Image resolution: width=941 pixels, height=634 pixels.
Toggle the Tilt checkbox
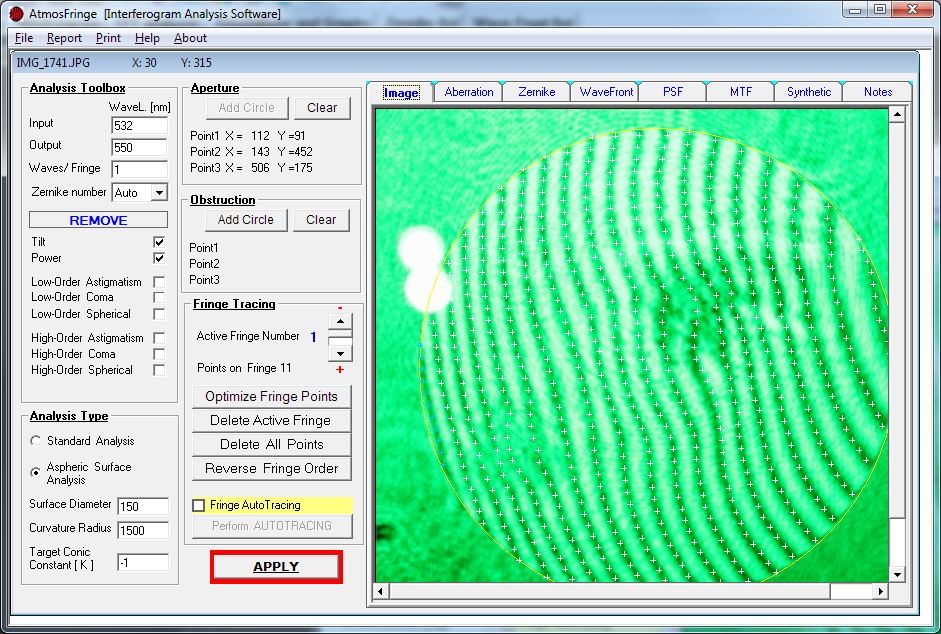[159, 242]
